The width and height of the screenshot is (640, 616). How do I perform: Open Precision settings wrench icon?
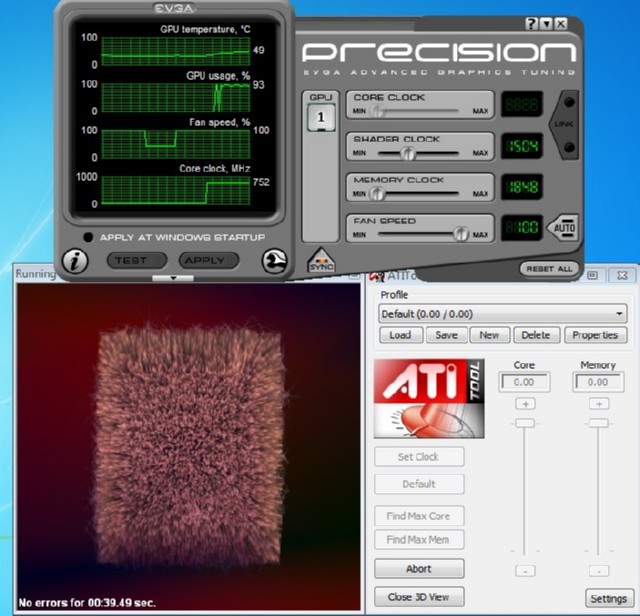coord(274,261)
